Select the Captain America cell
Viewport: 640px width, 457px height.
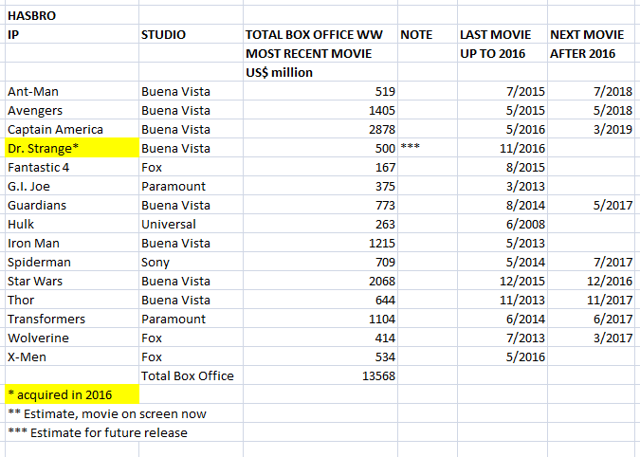[x=72, y=129]
